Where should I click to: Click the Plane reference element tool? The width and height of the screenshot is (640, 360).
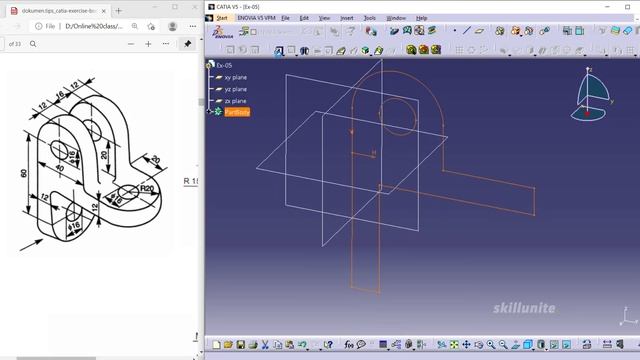480,31
